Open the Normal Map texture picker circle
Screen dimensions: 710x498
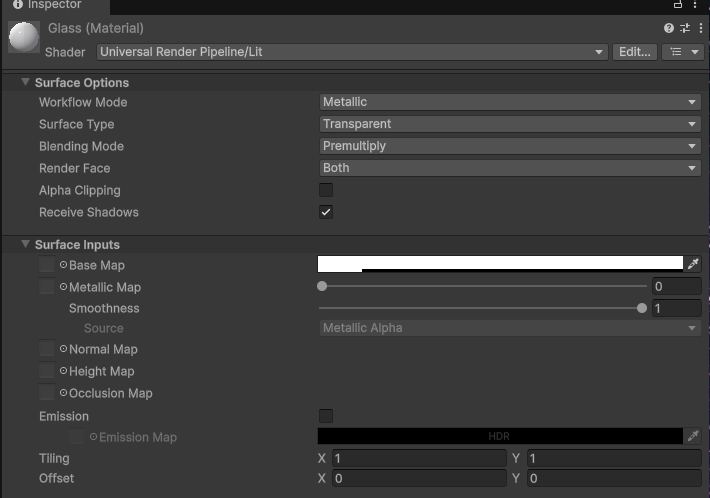(63, 350)
